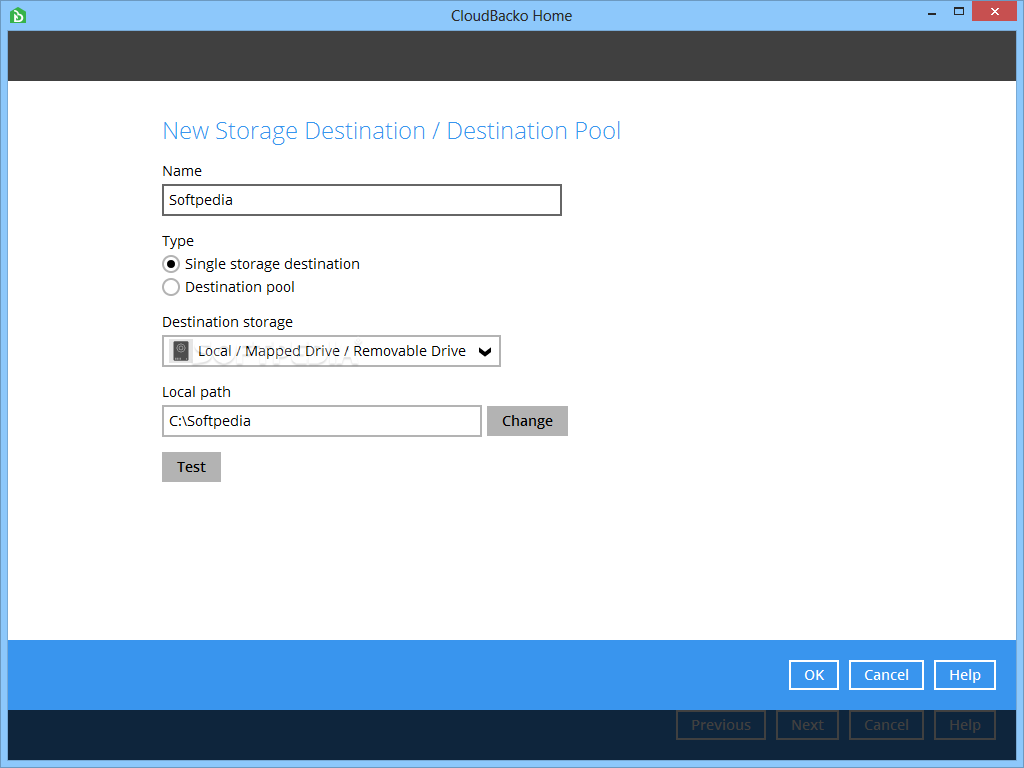Viewport: 1024px width, 768px height.
Task: Click the 'Name' label
Action: 182,171
